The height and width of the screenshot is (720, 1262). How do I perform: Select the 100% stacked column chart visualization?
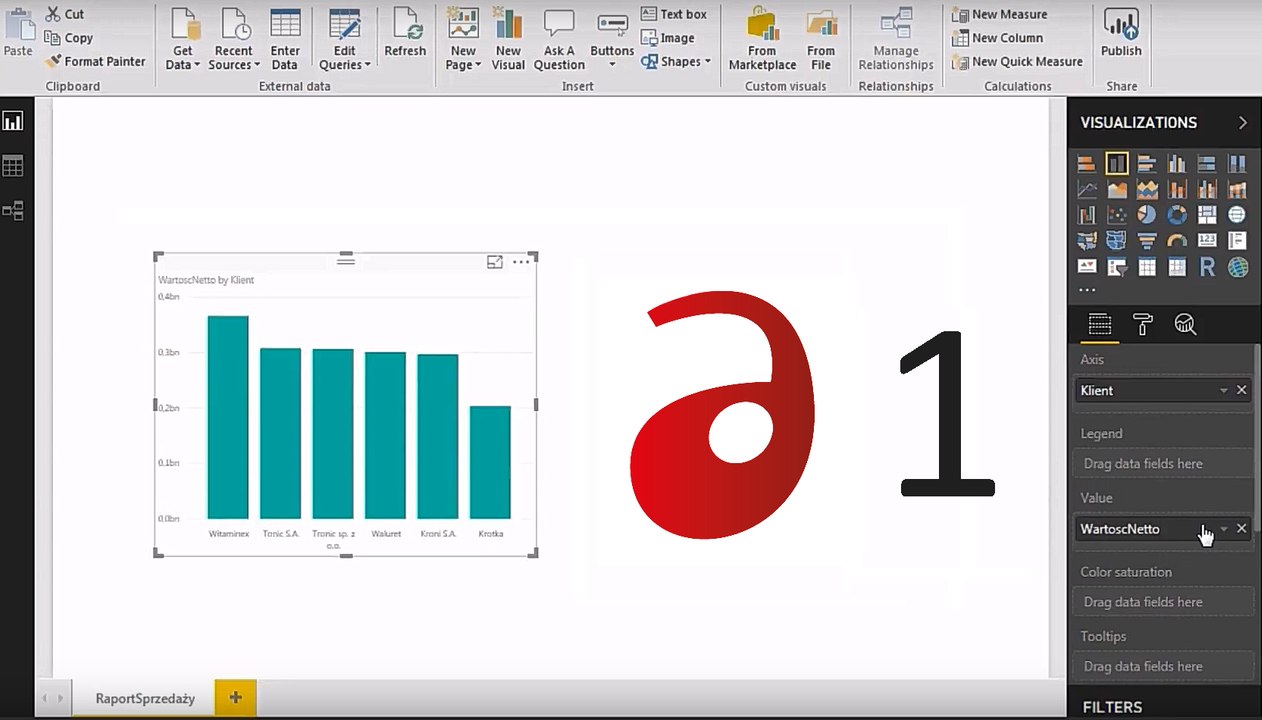point(1237,164)
